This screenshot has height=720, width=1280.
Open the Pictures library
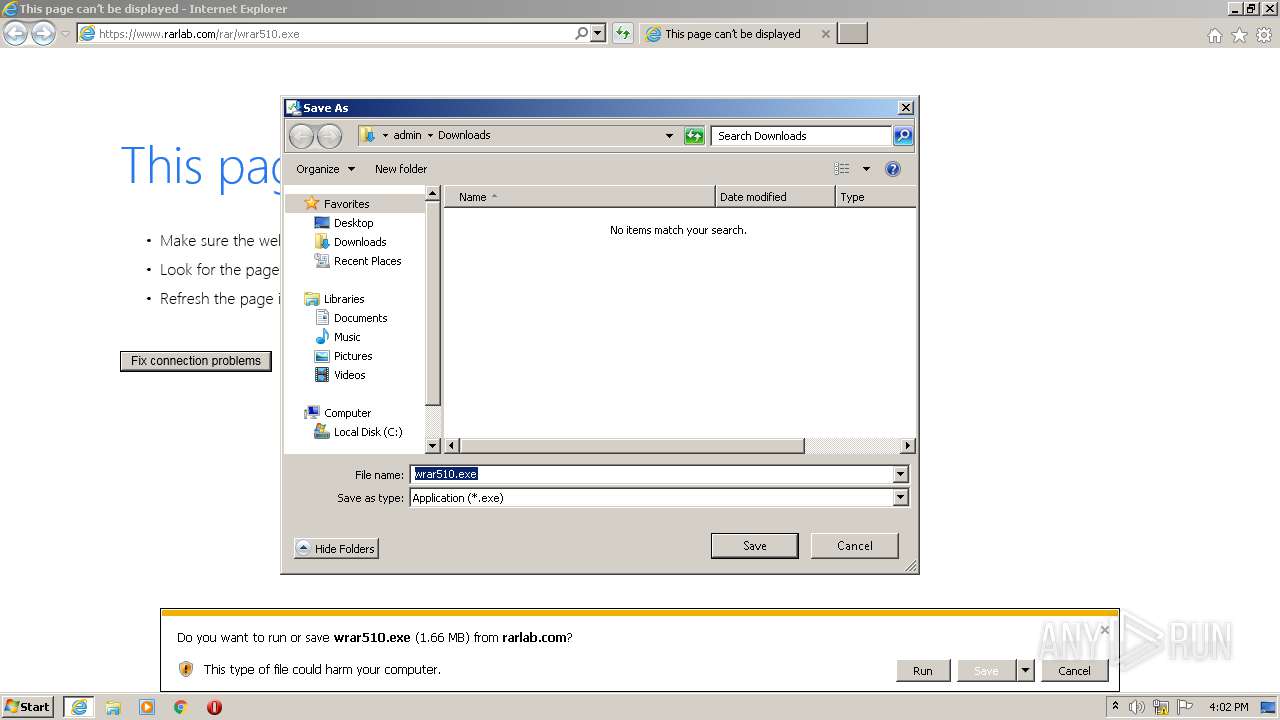pyautogui.click(x=353, y=356)
